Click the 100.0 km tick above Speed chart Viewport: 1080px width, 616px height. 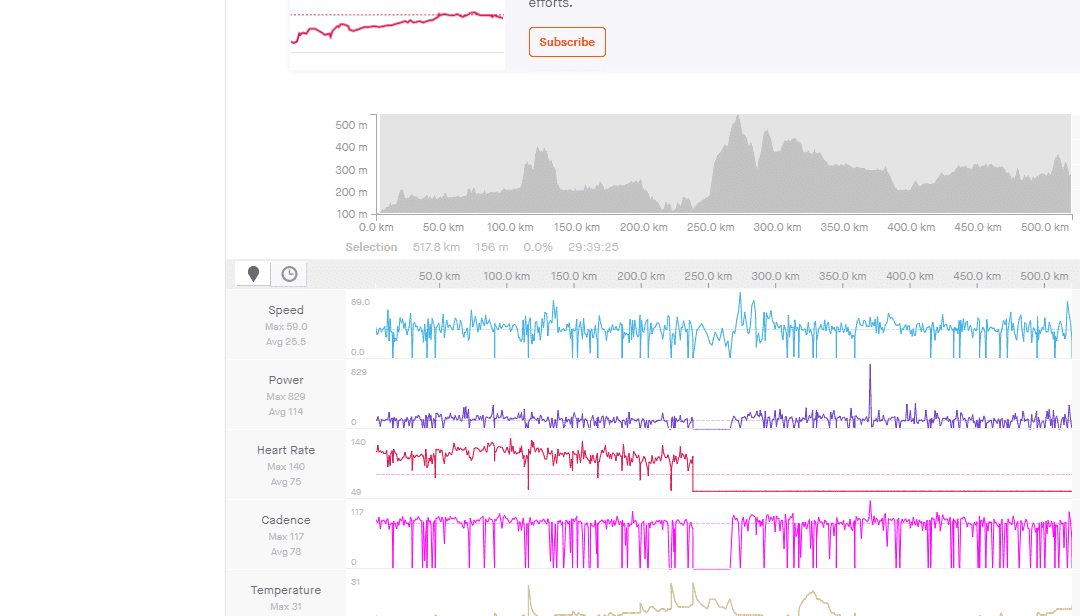[x=507, y=276]
